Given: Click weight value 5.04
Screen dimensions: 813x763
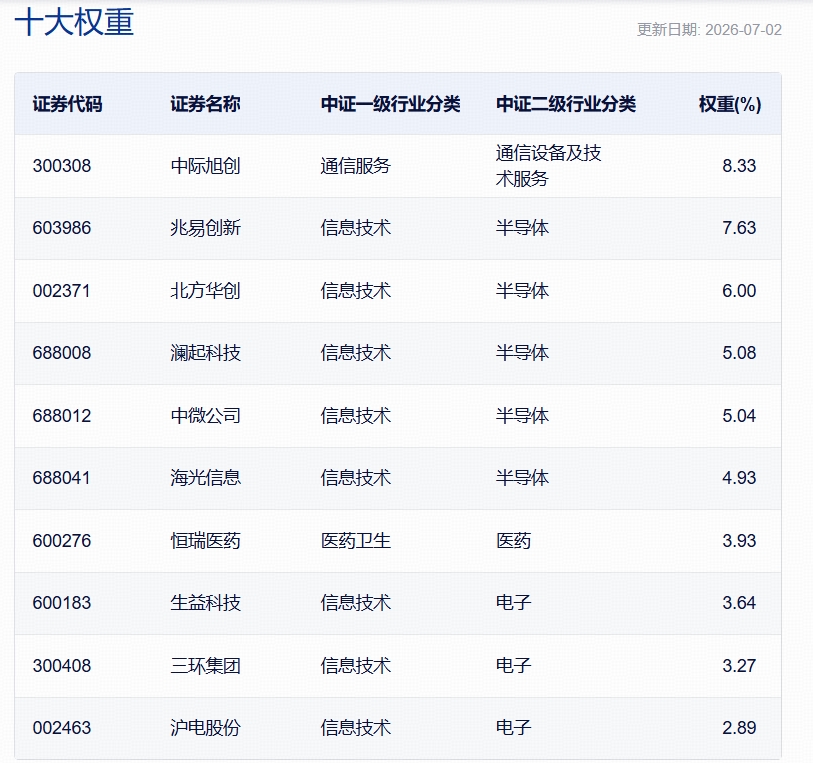Looking at the screenshot, I should [x=739, y=416].
